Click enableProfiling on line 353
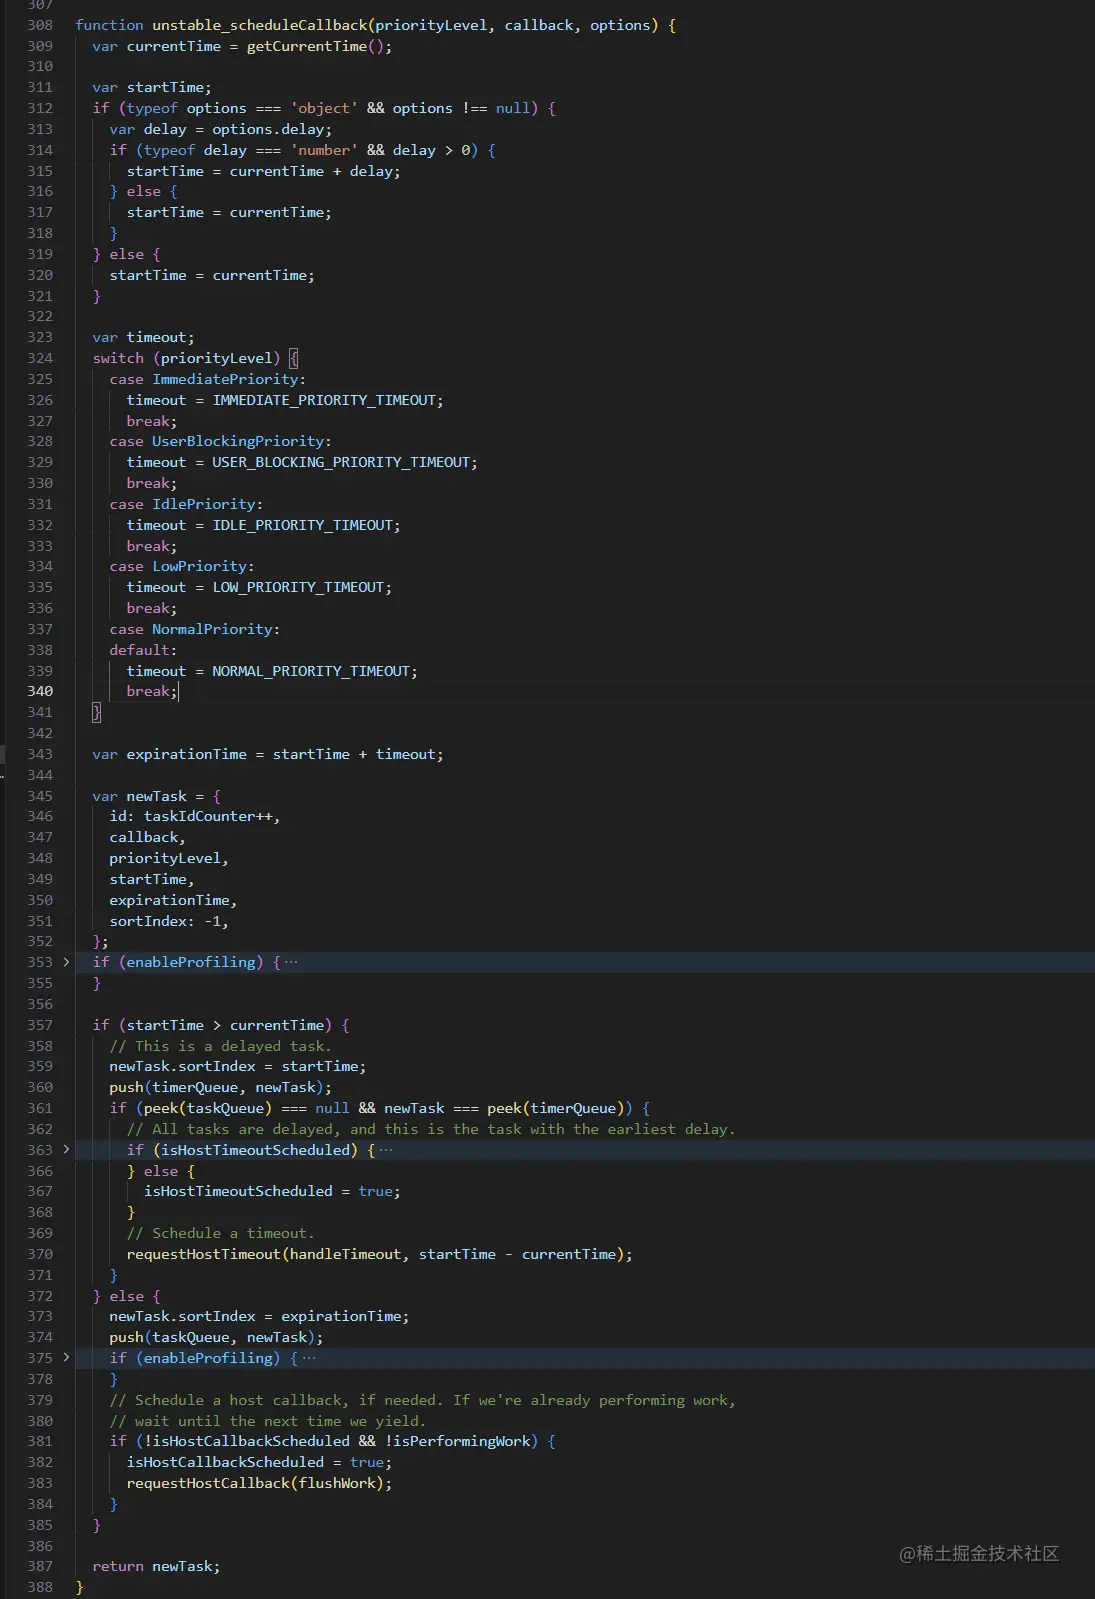Viewport: 1095px width, 1599px height. click(191, 962)
